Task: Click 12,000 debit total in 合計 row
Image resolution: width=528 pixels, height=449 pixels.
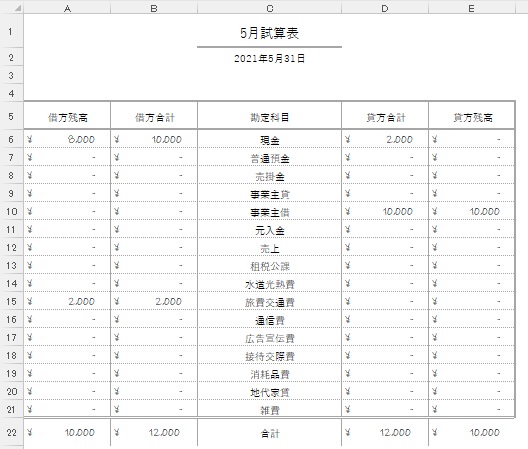Action: [154, 432]
